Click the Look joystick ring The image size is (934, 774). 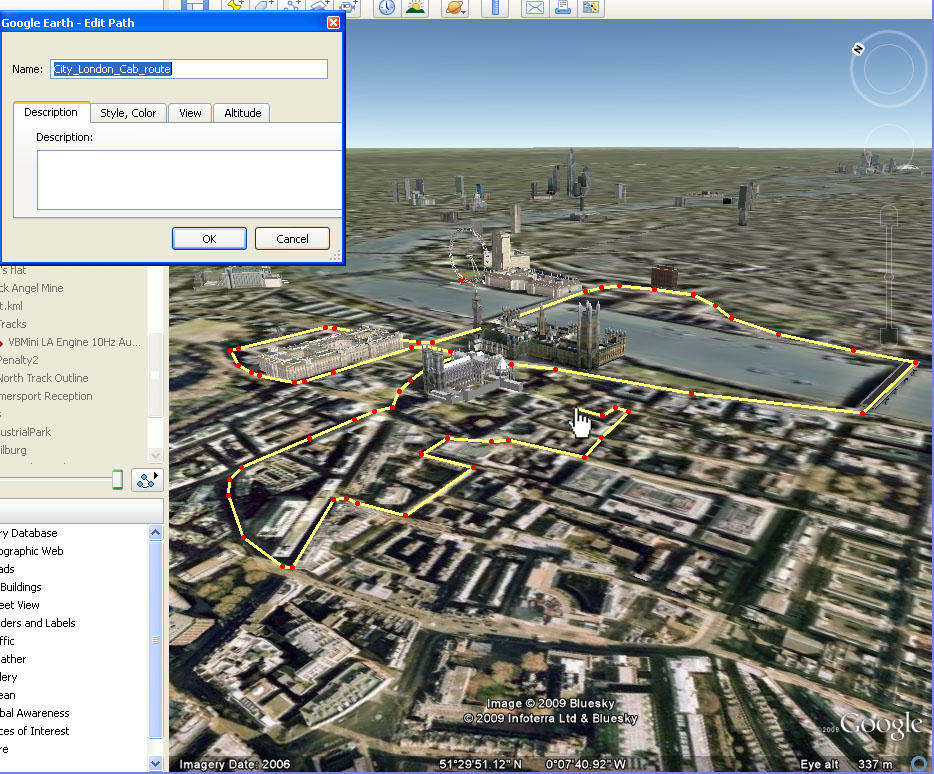pos(888,69)
